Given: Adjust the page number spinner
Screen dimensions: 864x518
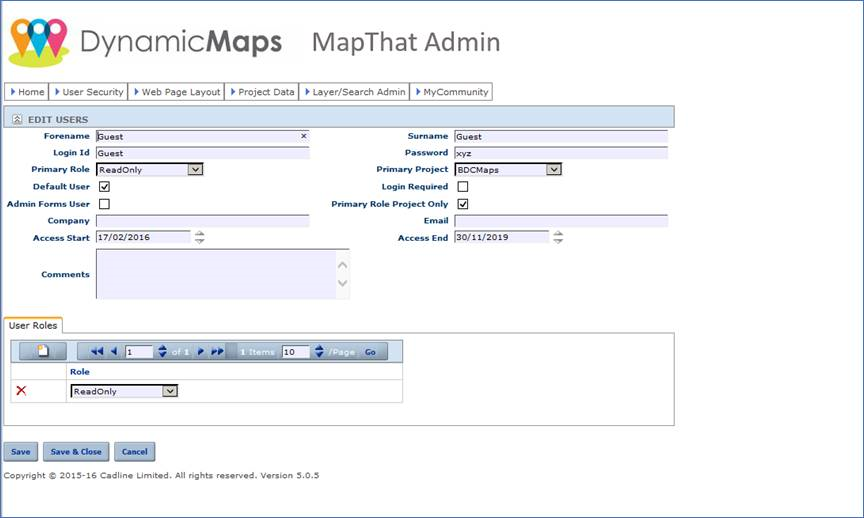Looking at the screenshot, I should [162, 351].
